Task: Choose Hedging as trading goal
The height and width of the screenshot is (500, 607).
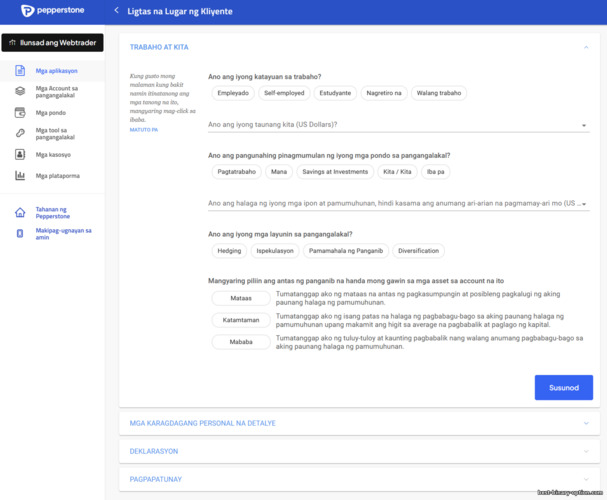Action: [229, 251]
